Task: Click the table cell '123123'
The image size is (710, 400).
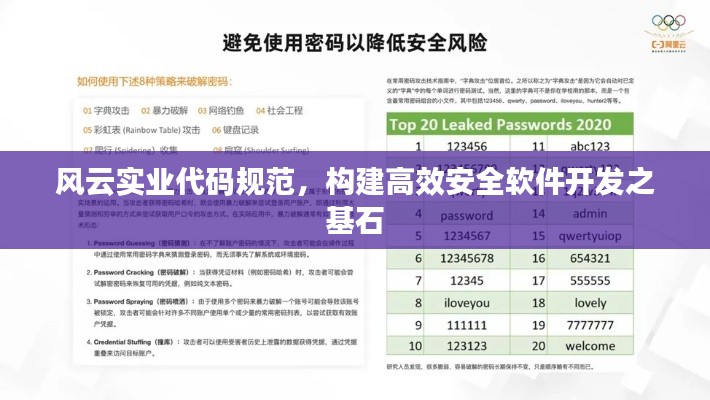Action: coord(467,347)
